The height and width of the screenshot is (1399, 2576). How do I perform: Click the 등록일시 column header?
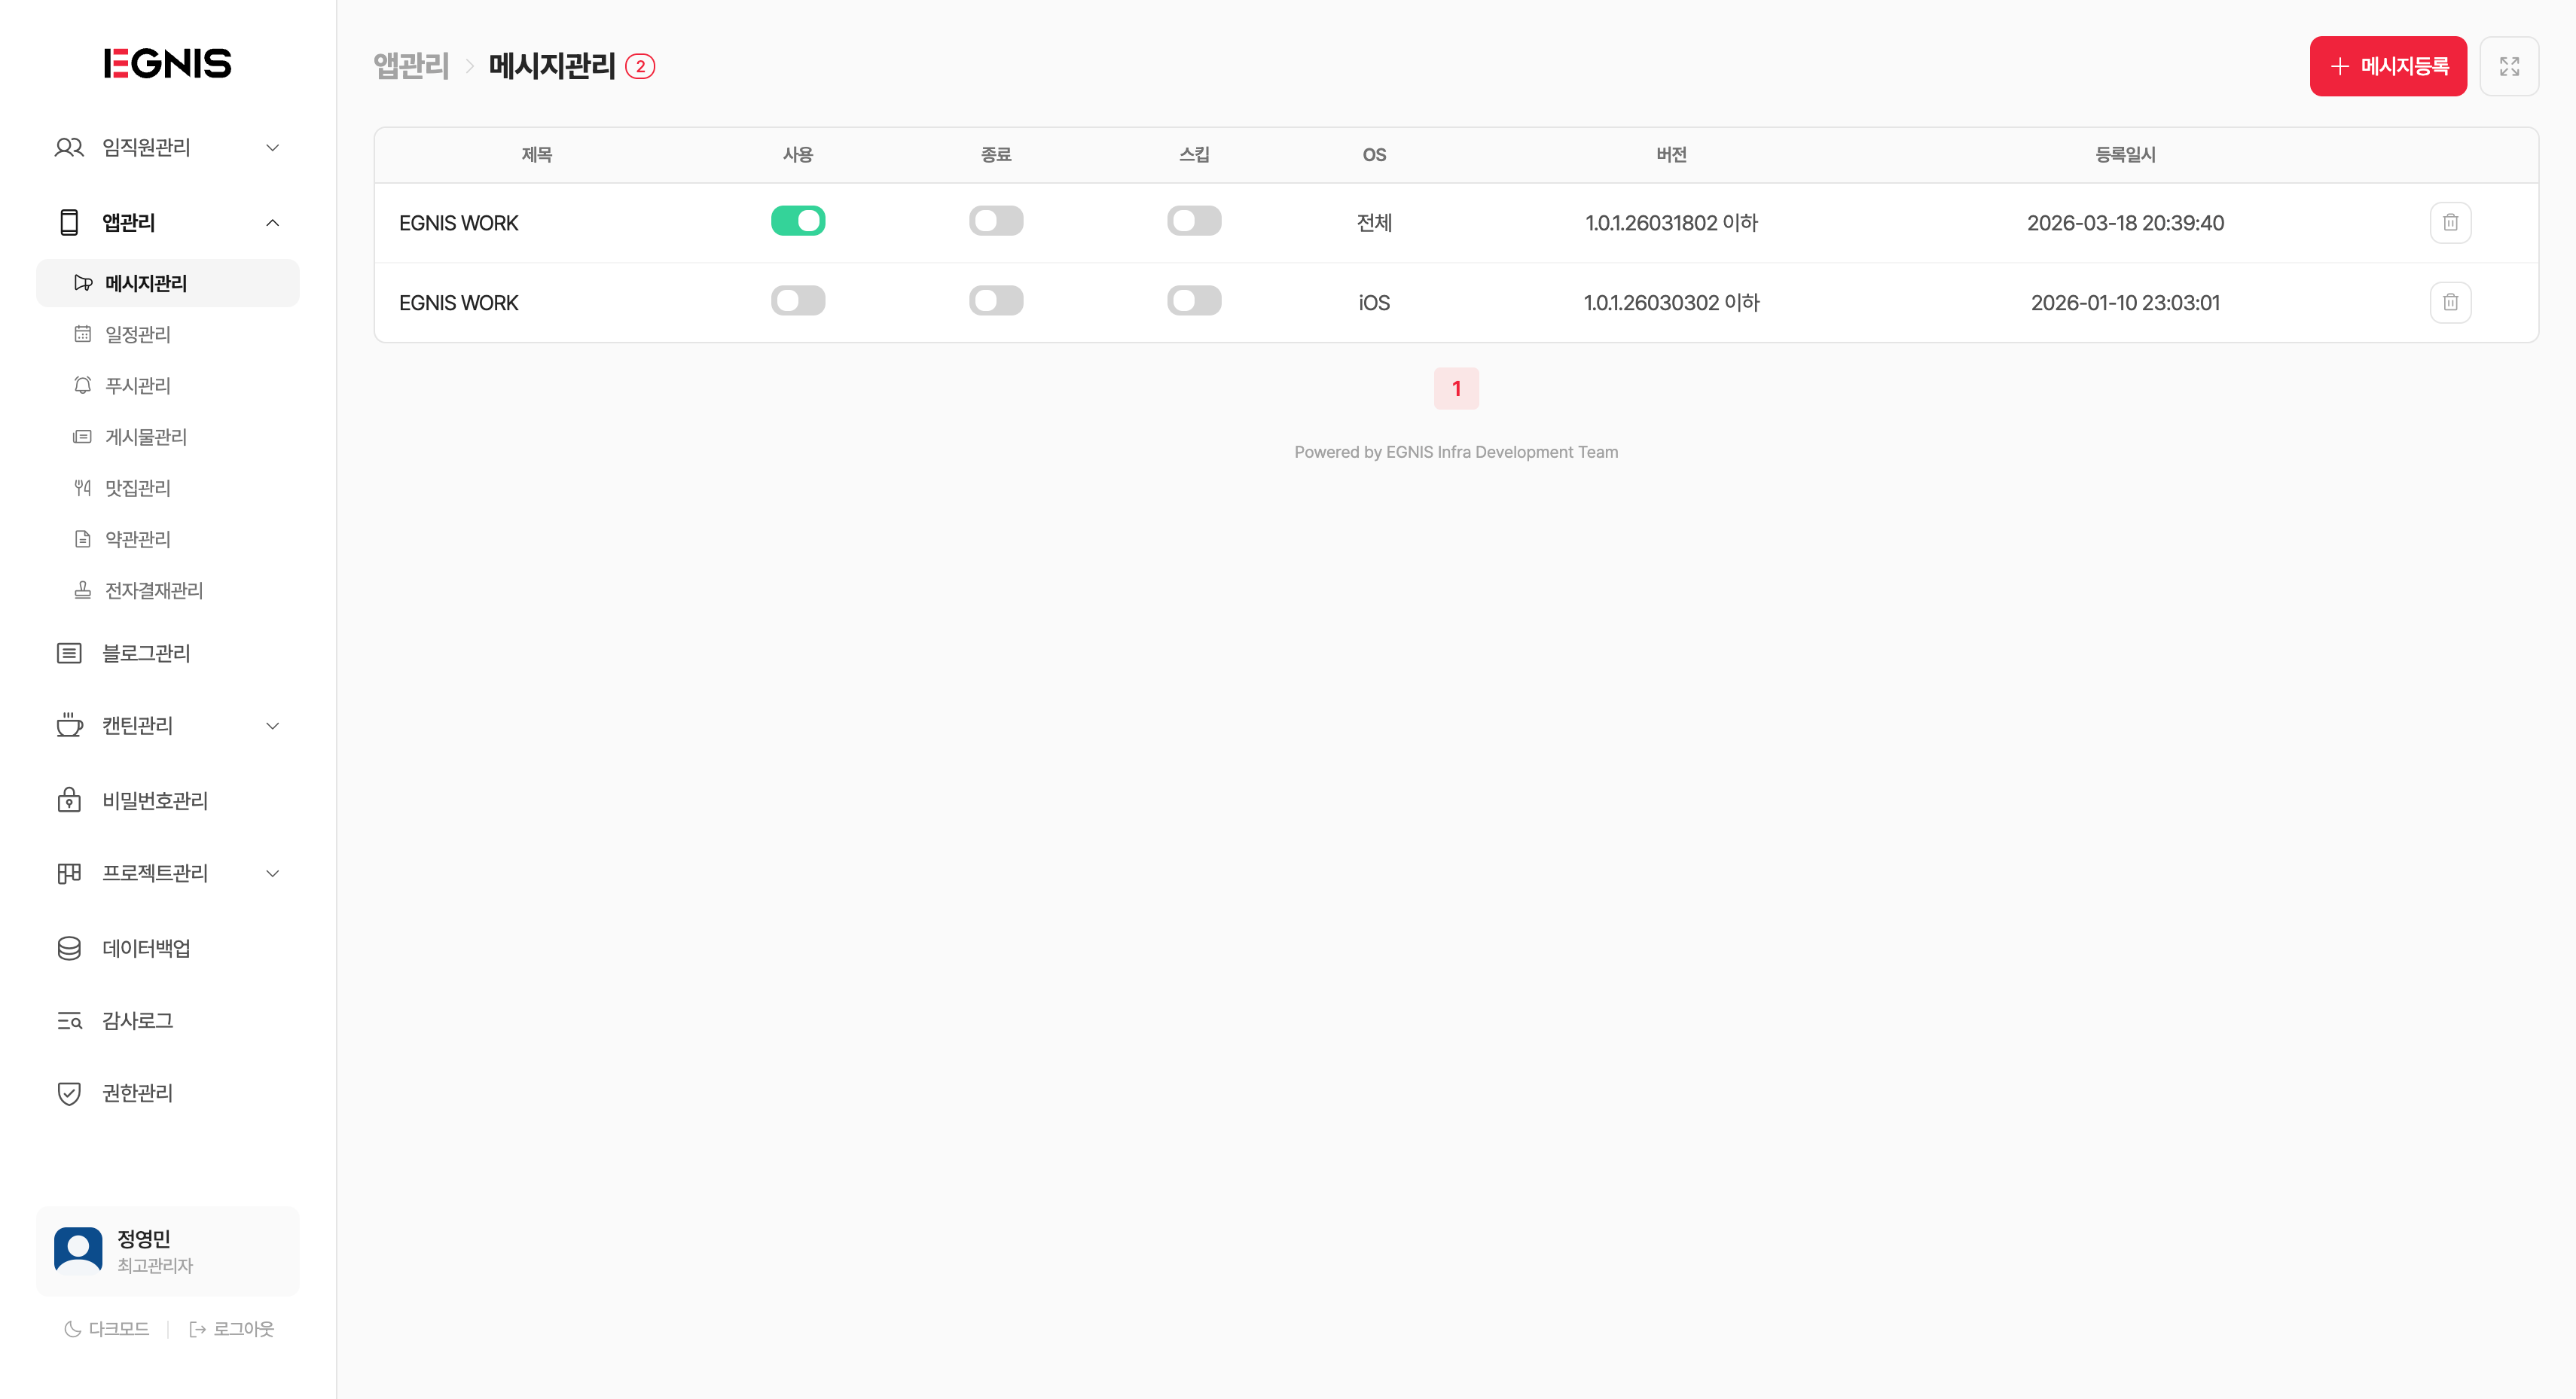pyautogui.click(x=2125, y=155)
